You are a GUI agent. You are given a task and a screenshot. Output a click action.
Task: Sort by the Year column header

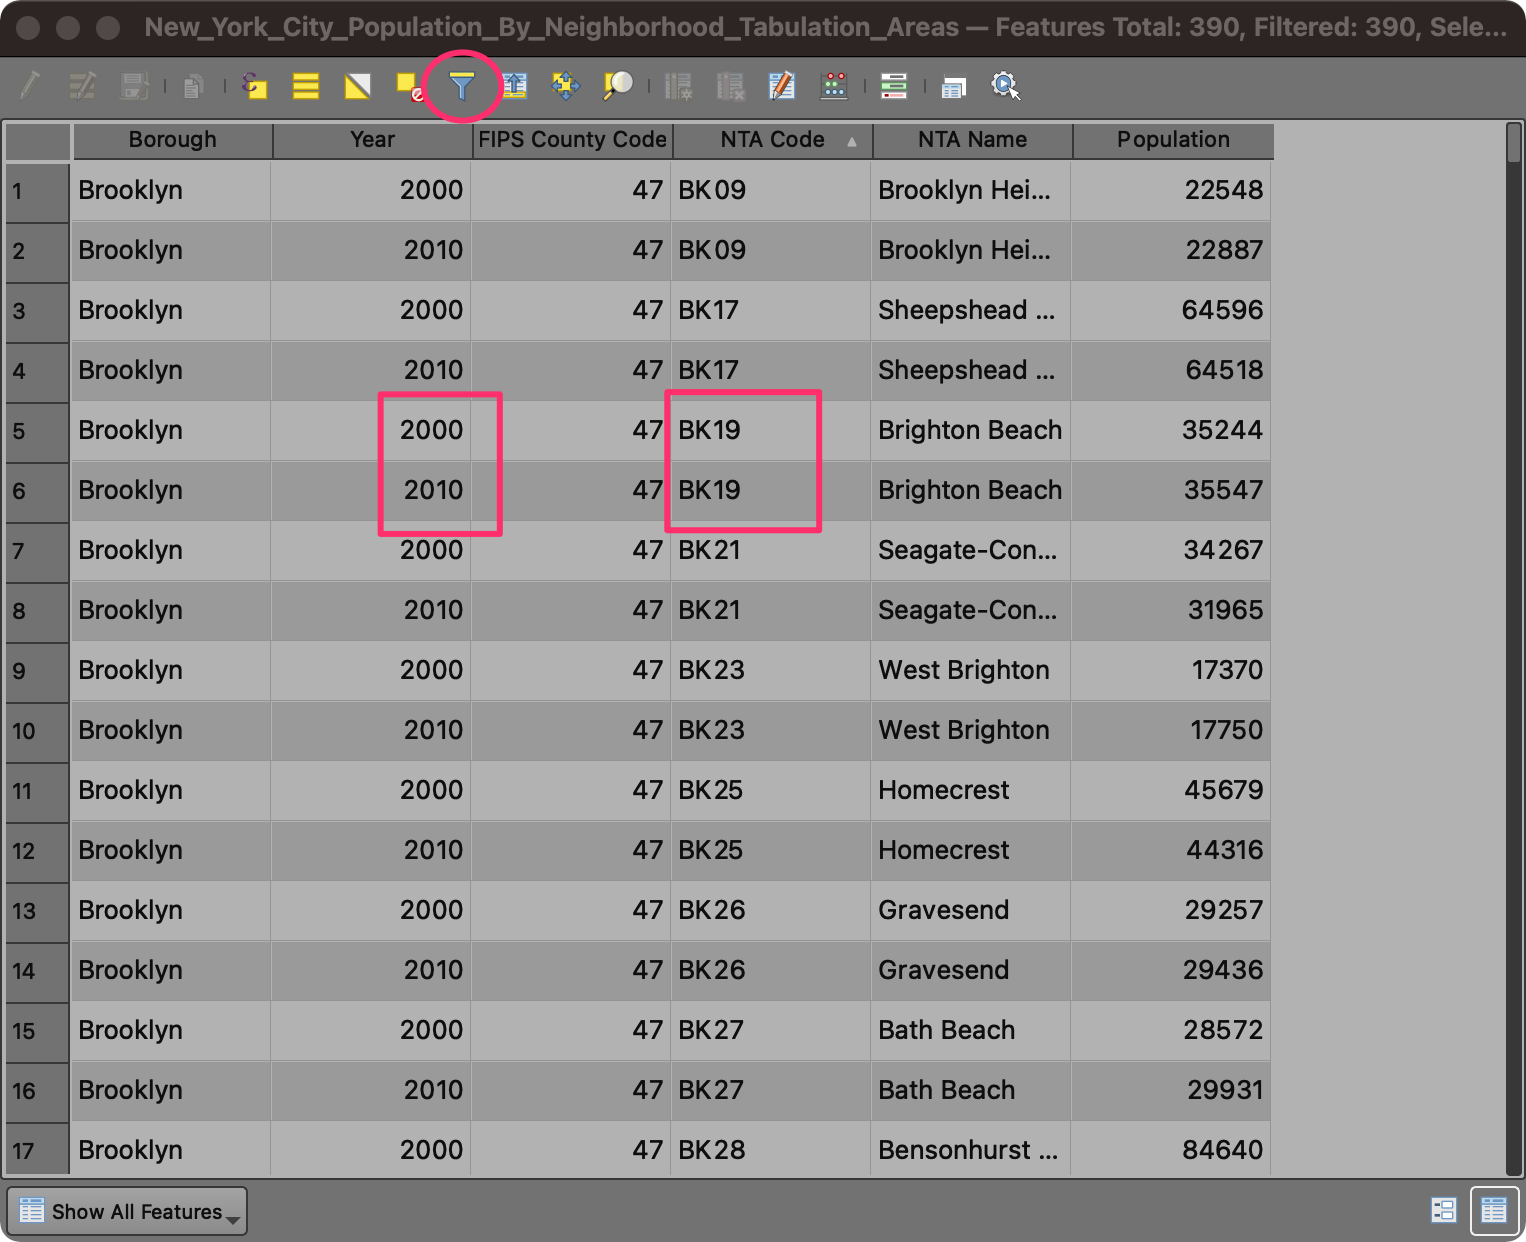pyautogui.click(x=372, y=140)
